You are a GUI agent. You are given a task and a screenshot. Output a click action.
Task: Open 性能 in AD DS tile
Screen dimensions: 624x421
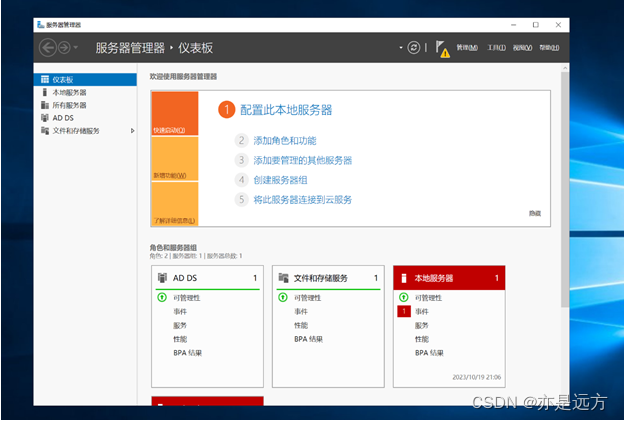coord(180,339)
